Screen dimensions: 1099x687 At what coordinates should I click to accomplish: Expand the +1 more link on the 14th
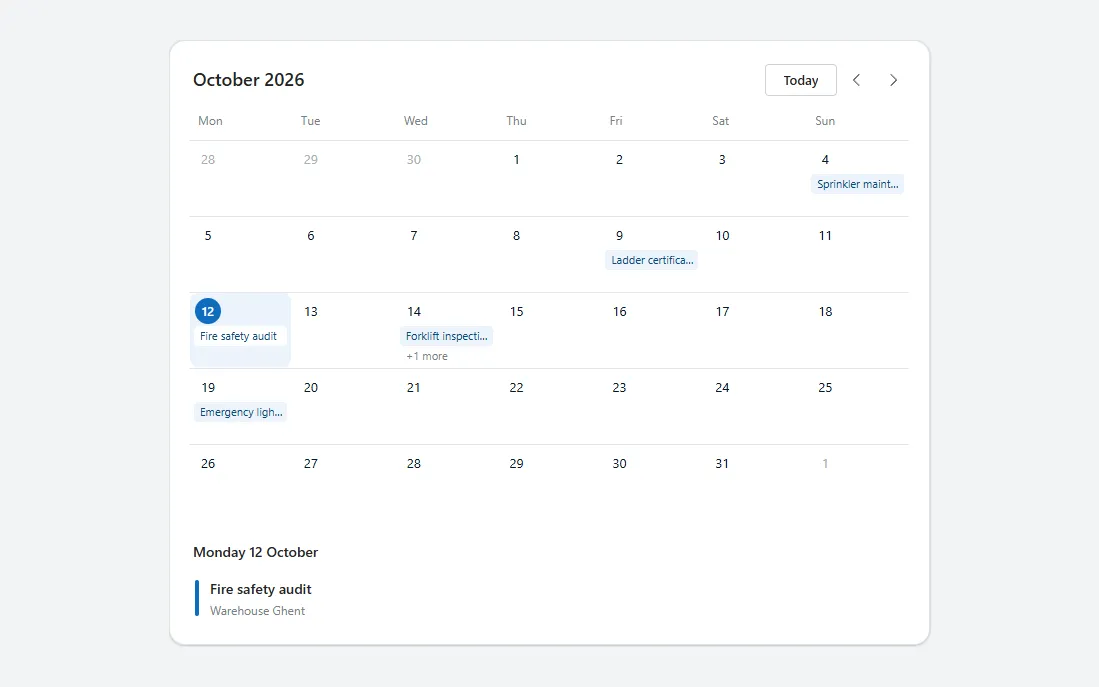click(x=427, y=356)
